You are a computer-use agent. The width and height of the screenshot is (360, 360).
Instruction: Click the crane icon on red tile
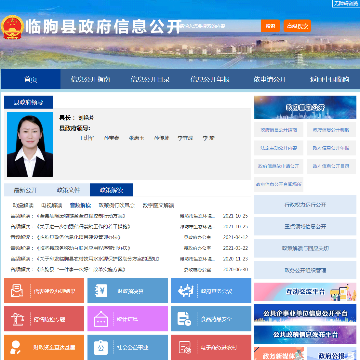tap(17, 319)
